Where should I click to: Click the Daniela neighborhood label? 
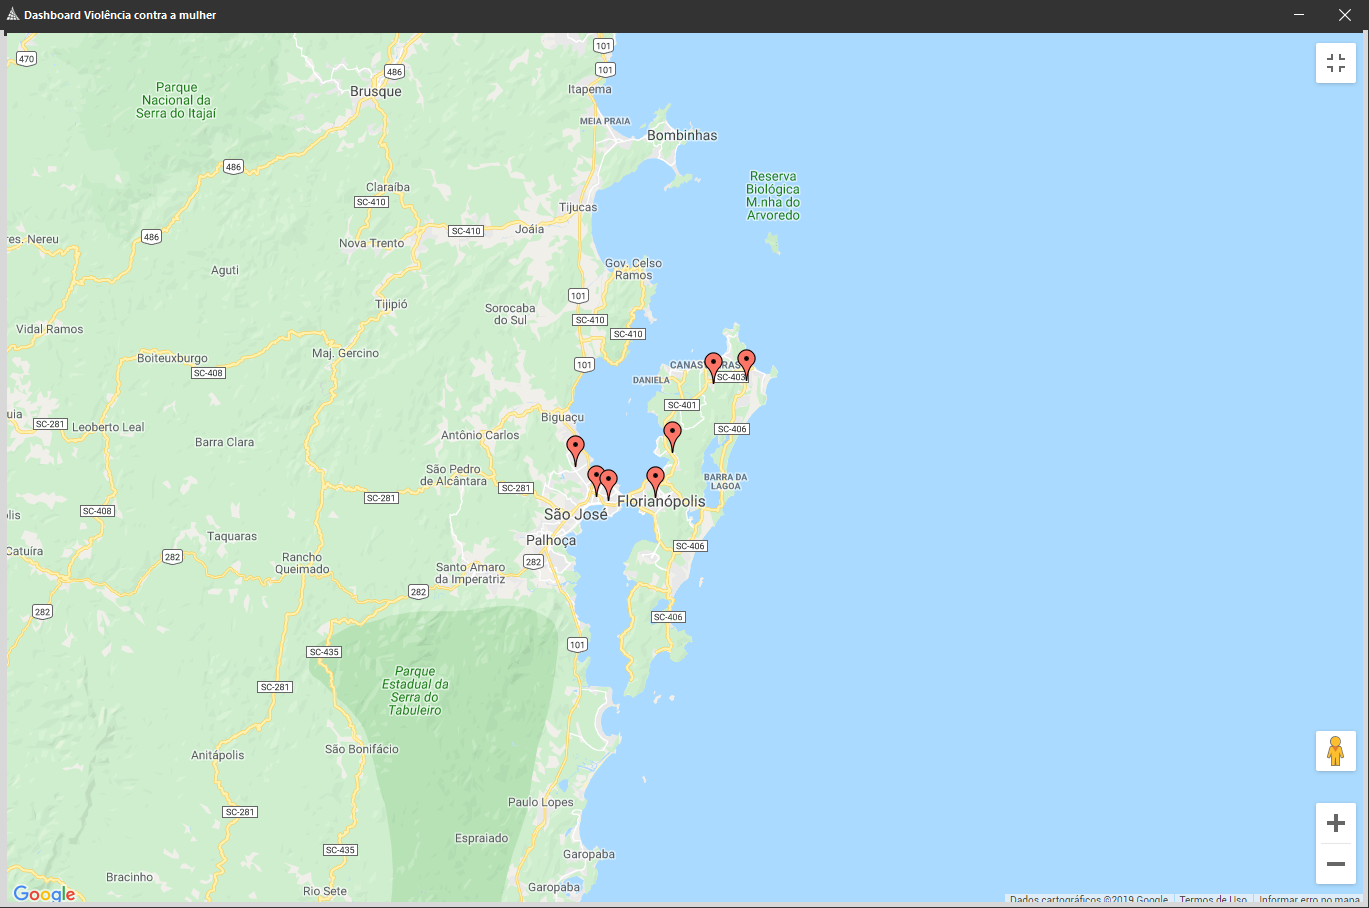(651, 380)
